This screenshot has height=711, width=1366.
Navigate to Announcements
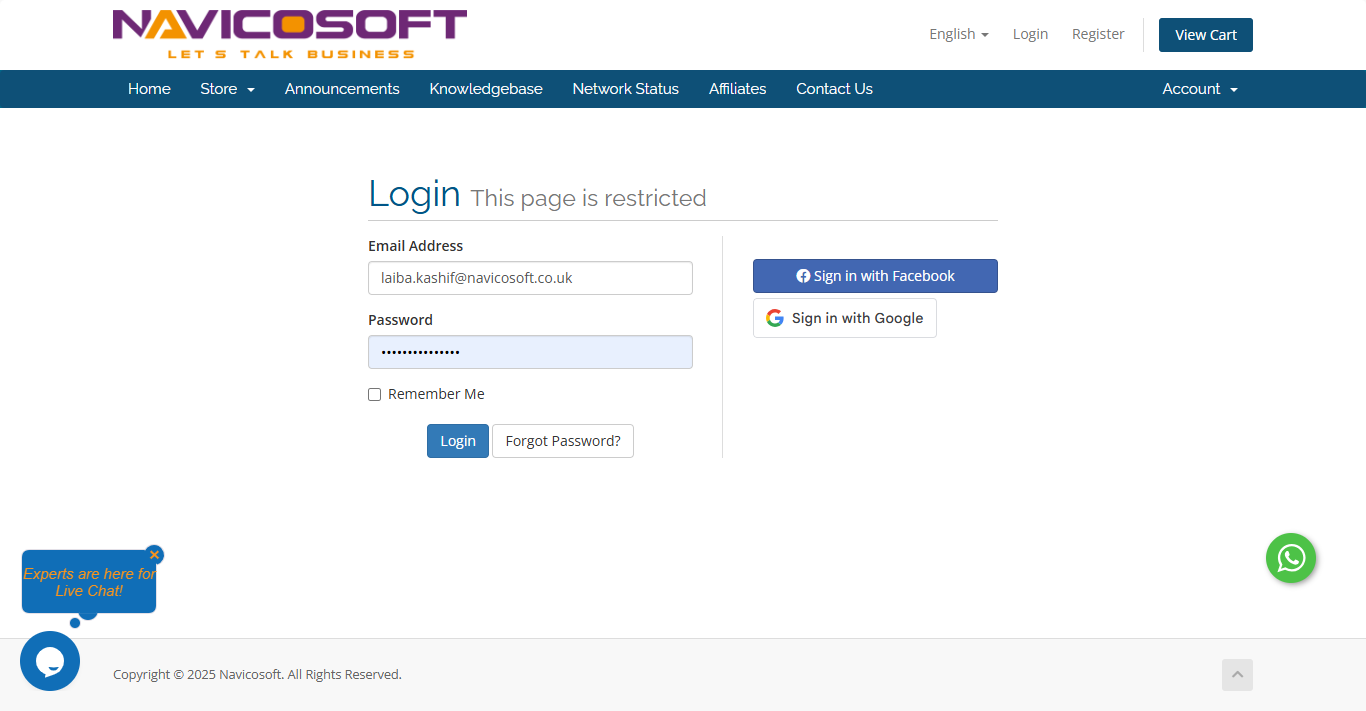click(x=342, y=89)
